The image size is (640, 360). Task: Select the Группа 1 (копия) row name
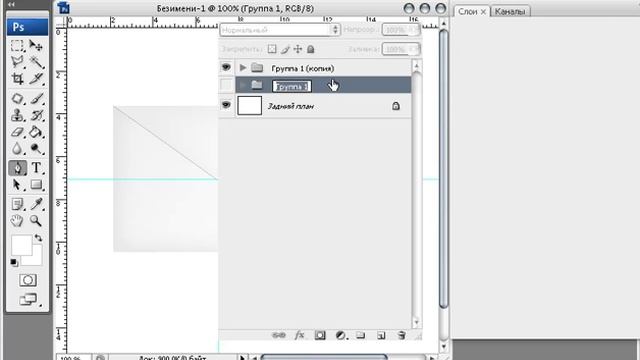pos(302,68)
